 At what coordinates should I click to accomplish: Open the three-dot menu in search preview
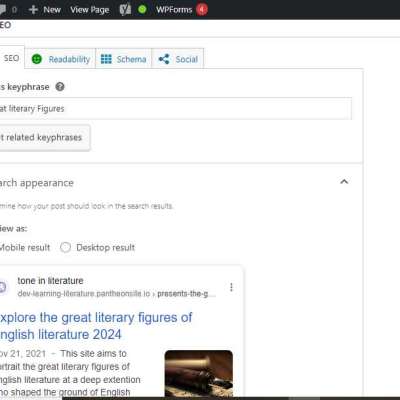[231, 287]
